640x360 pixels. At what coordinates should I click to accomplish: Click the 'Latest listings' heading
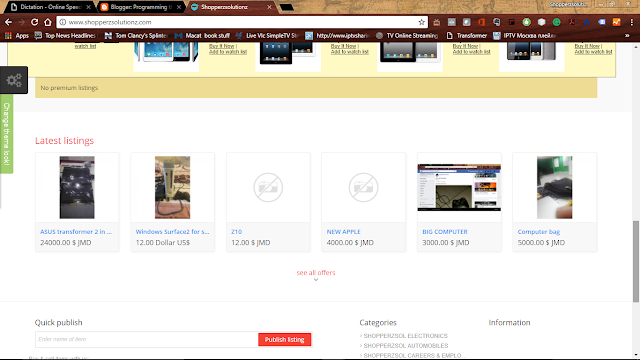[64, 140]
